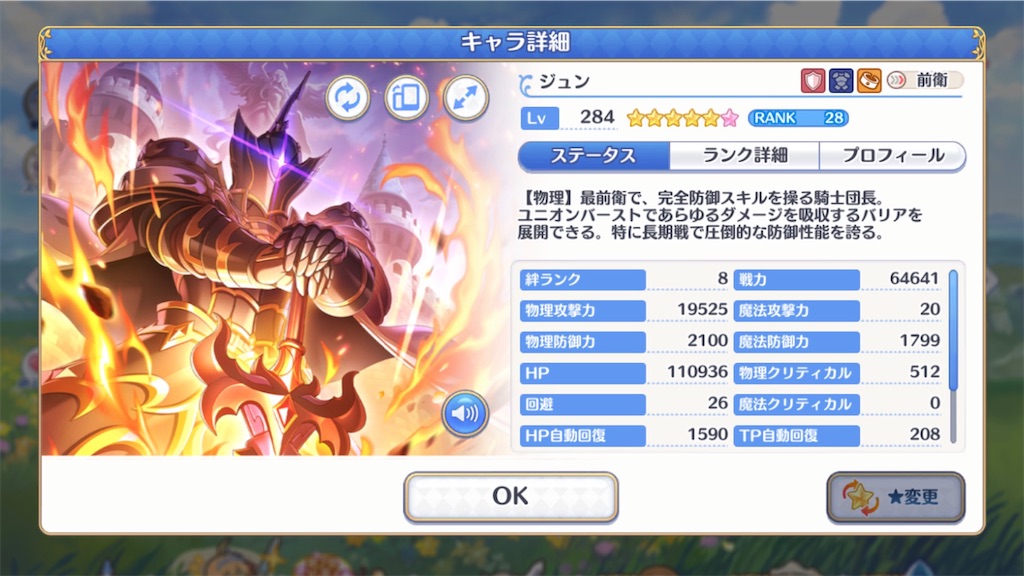Screen dimensions: 1024x576
Task: Switch to the ステータス tab
Action: click(x=594, y=156)
